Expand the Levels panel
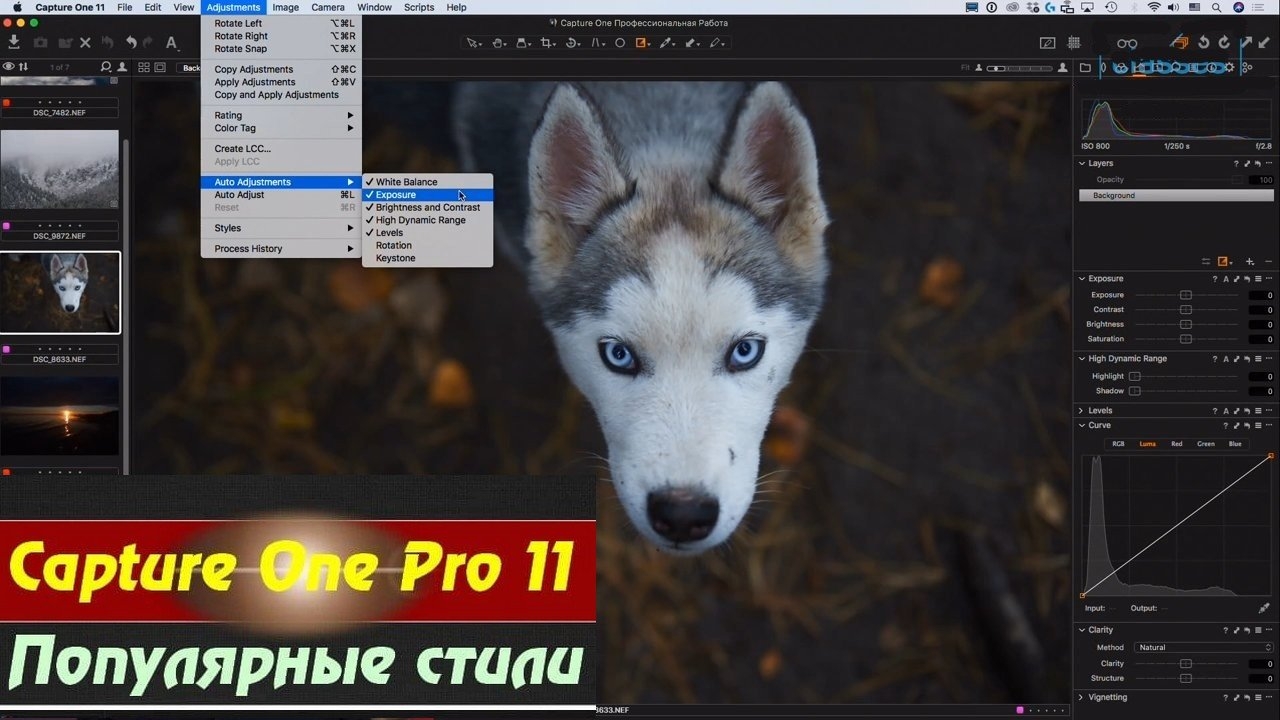 (x=1082, y=410)
